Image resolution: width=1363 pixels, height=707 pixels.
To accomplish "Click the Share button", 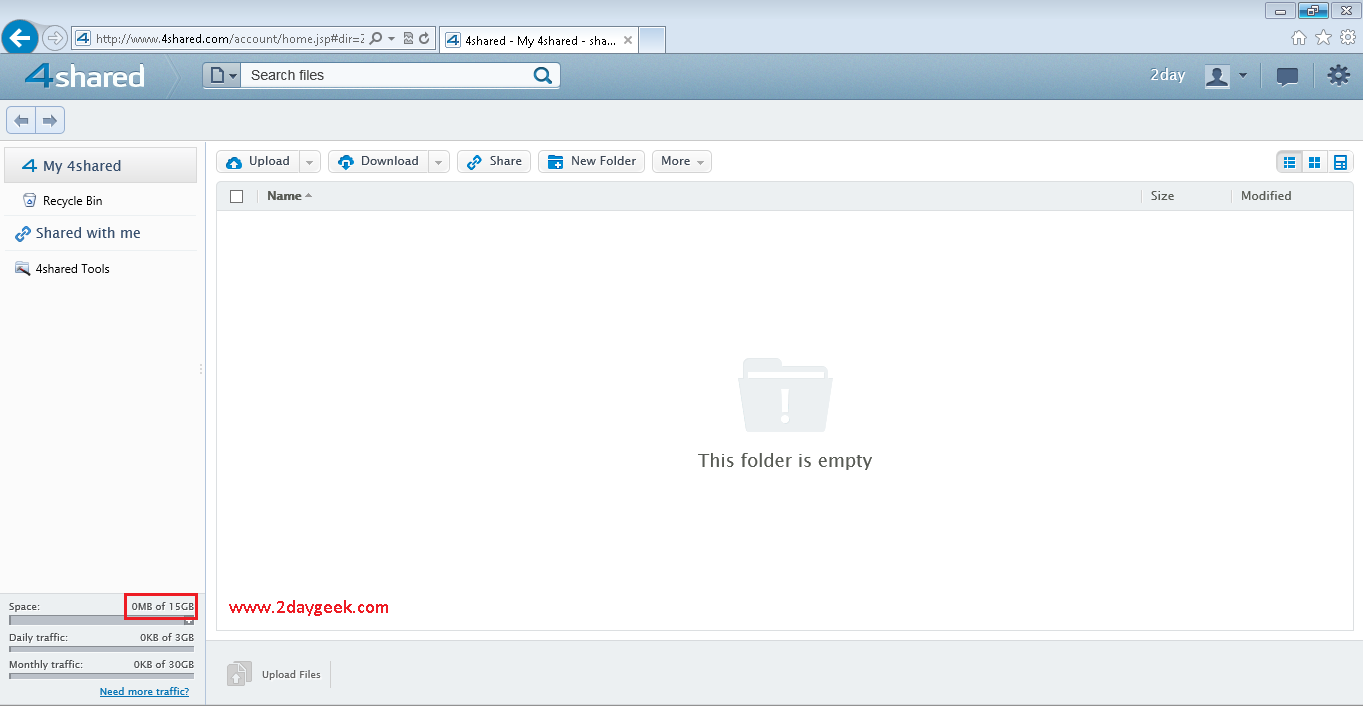I will pyautogui.click(x=494, y=161).
